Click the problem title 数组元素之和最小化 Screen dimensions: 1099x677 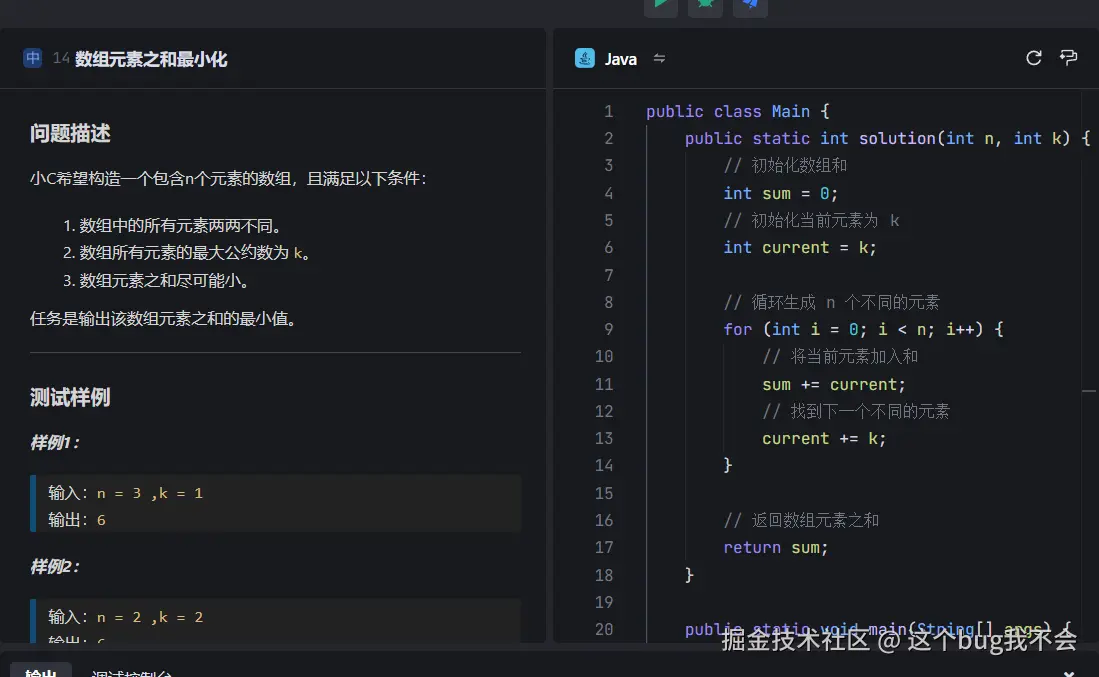pos(149,59)
